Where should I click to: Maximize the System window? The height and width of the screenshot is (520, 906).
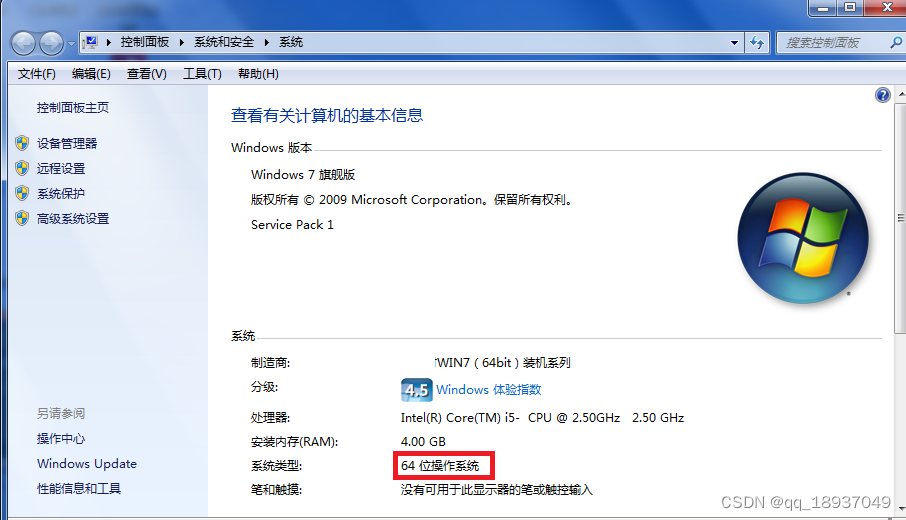pyautogui.click(x=850, y=8)
